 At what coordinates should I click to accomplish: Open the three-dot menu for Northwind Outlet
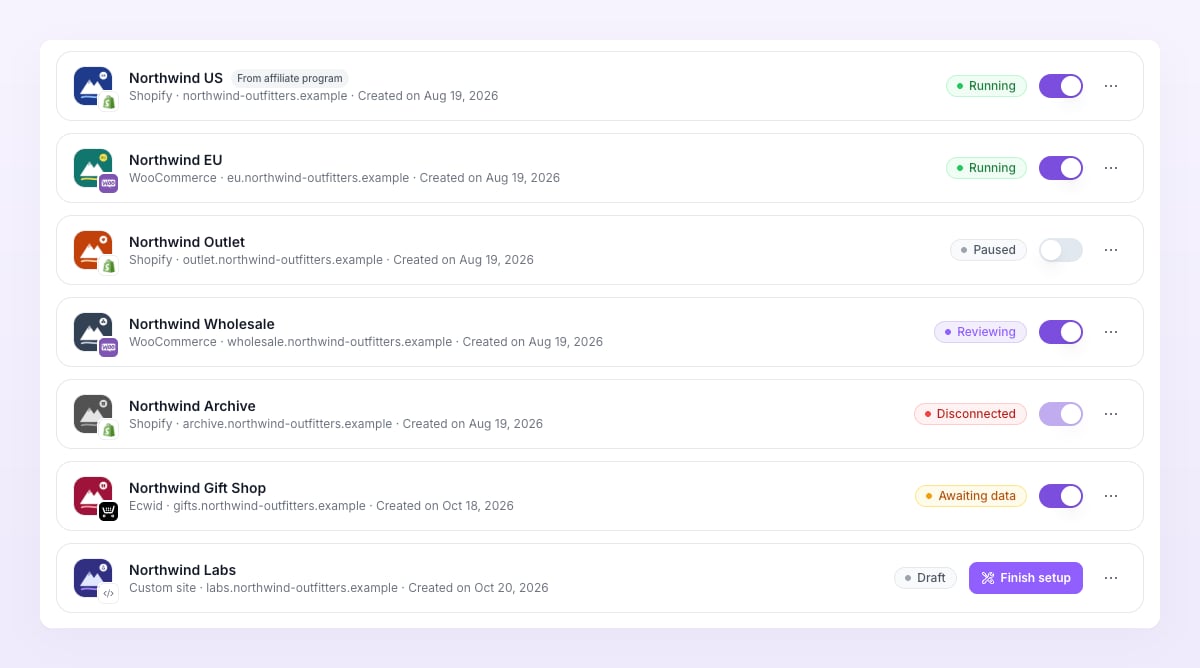pyautogui.click(x=1111, y=250)
